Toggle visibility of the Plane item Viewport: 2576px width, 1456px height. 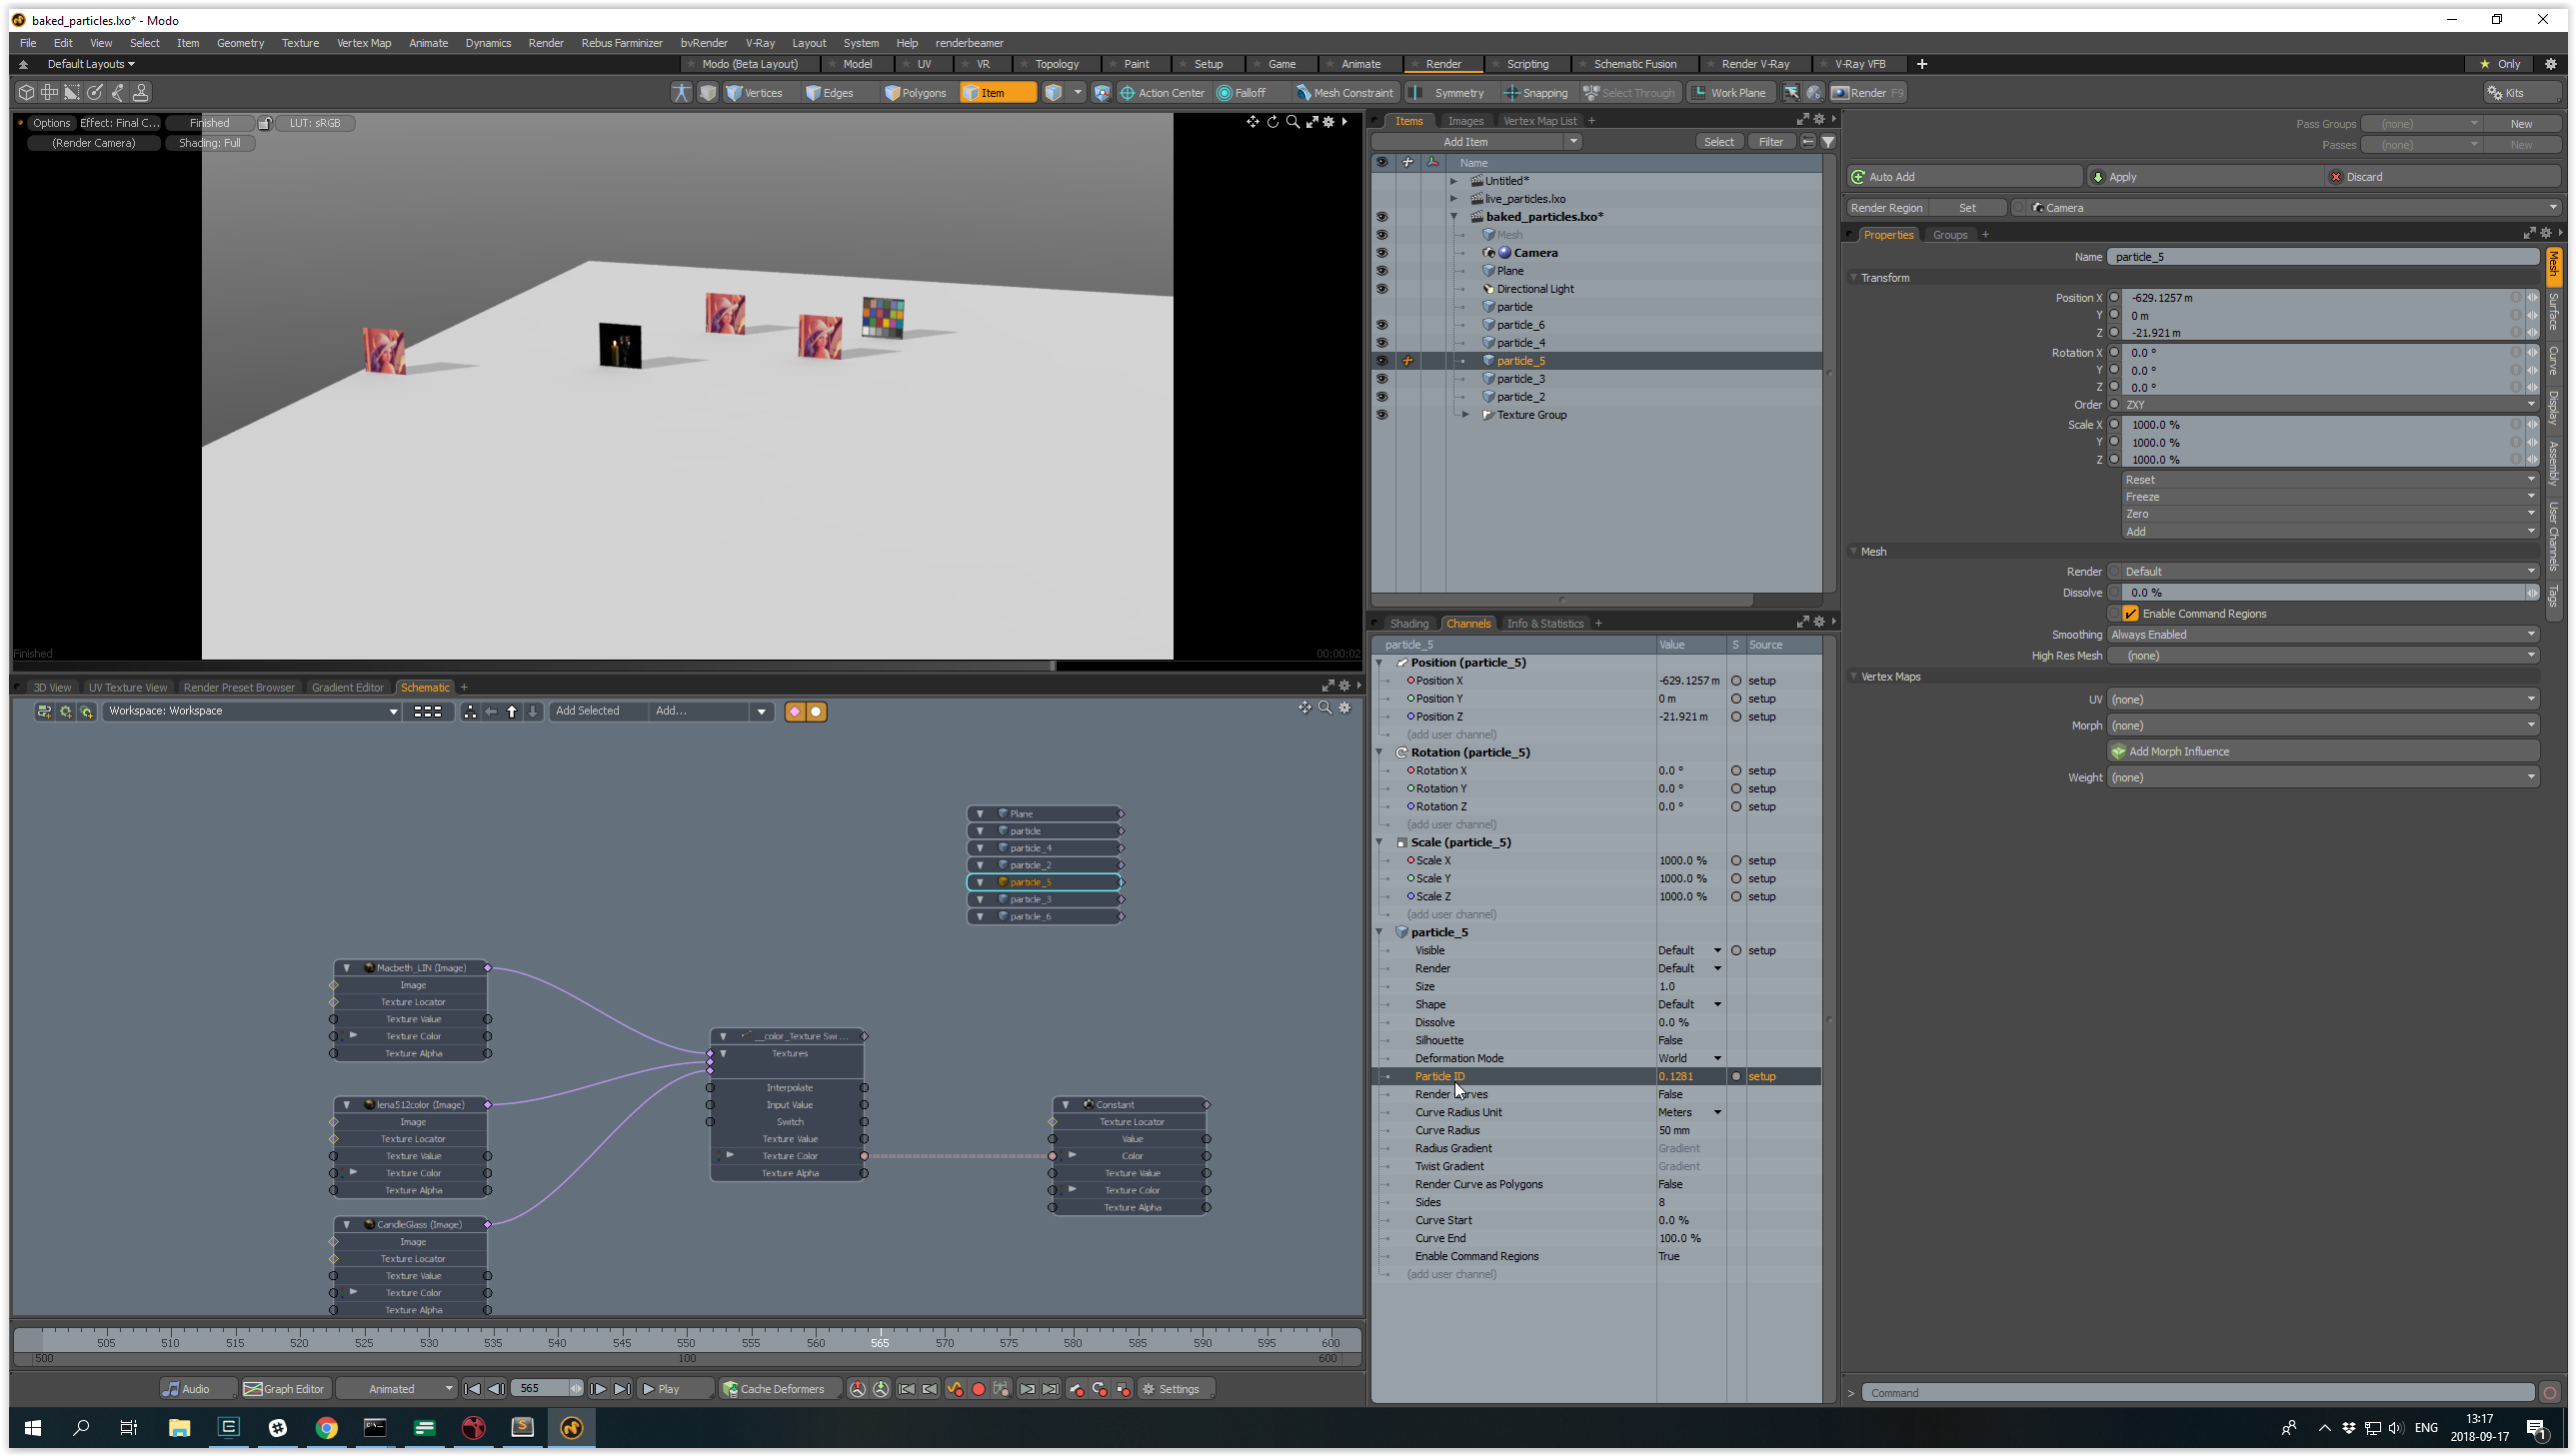click(1382, 271)
